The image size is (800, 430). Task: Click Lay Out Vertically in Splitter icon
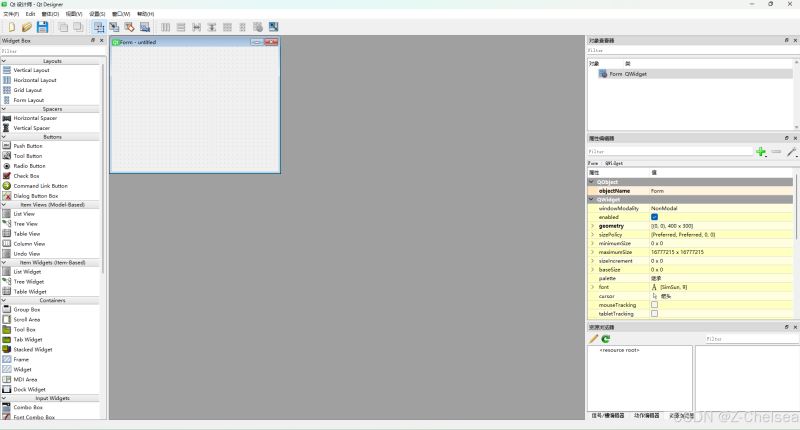[x=212, y=27]
